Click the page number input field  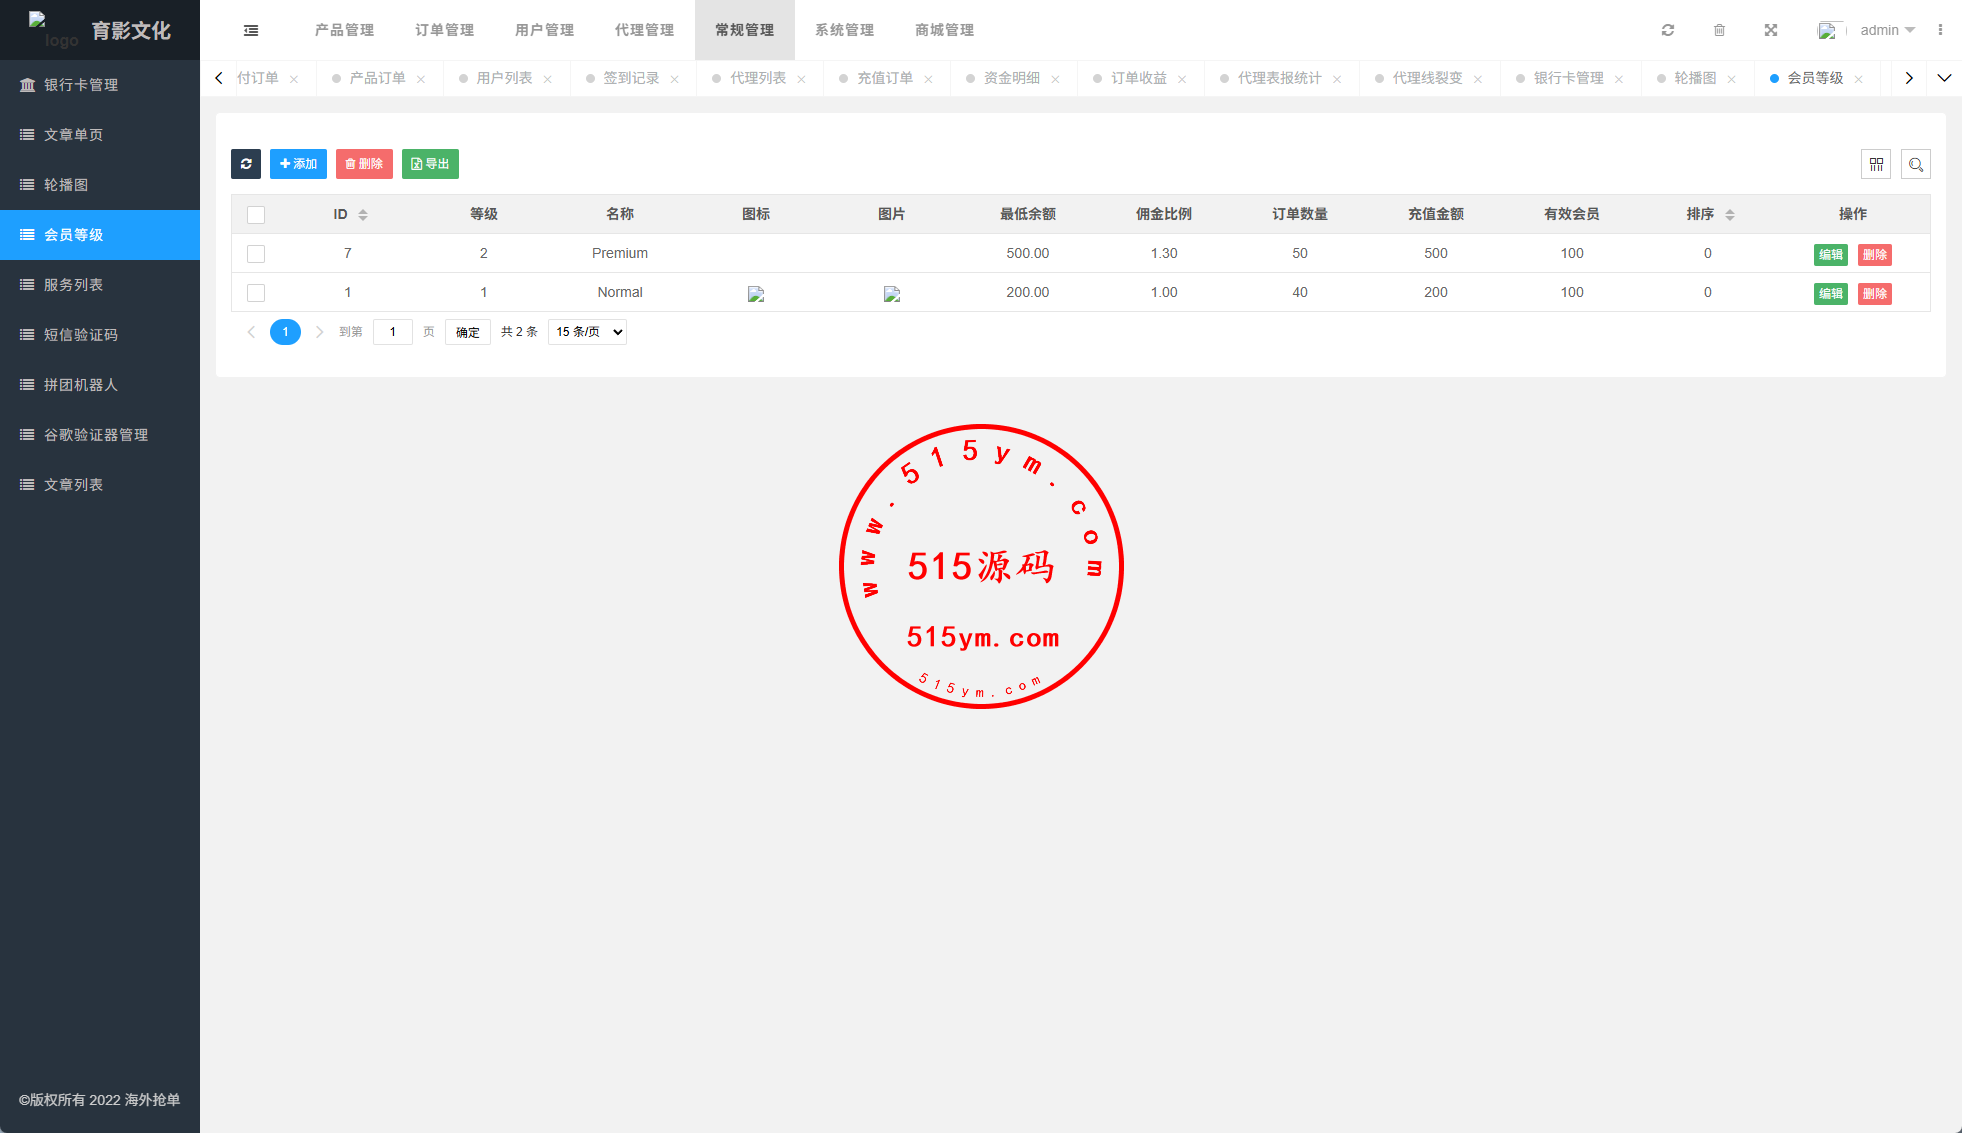click(393, 332)
